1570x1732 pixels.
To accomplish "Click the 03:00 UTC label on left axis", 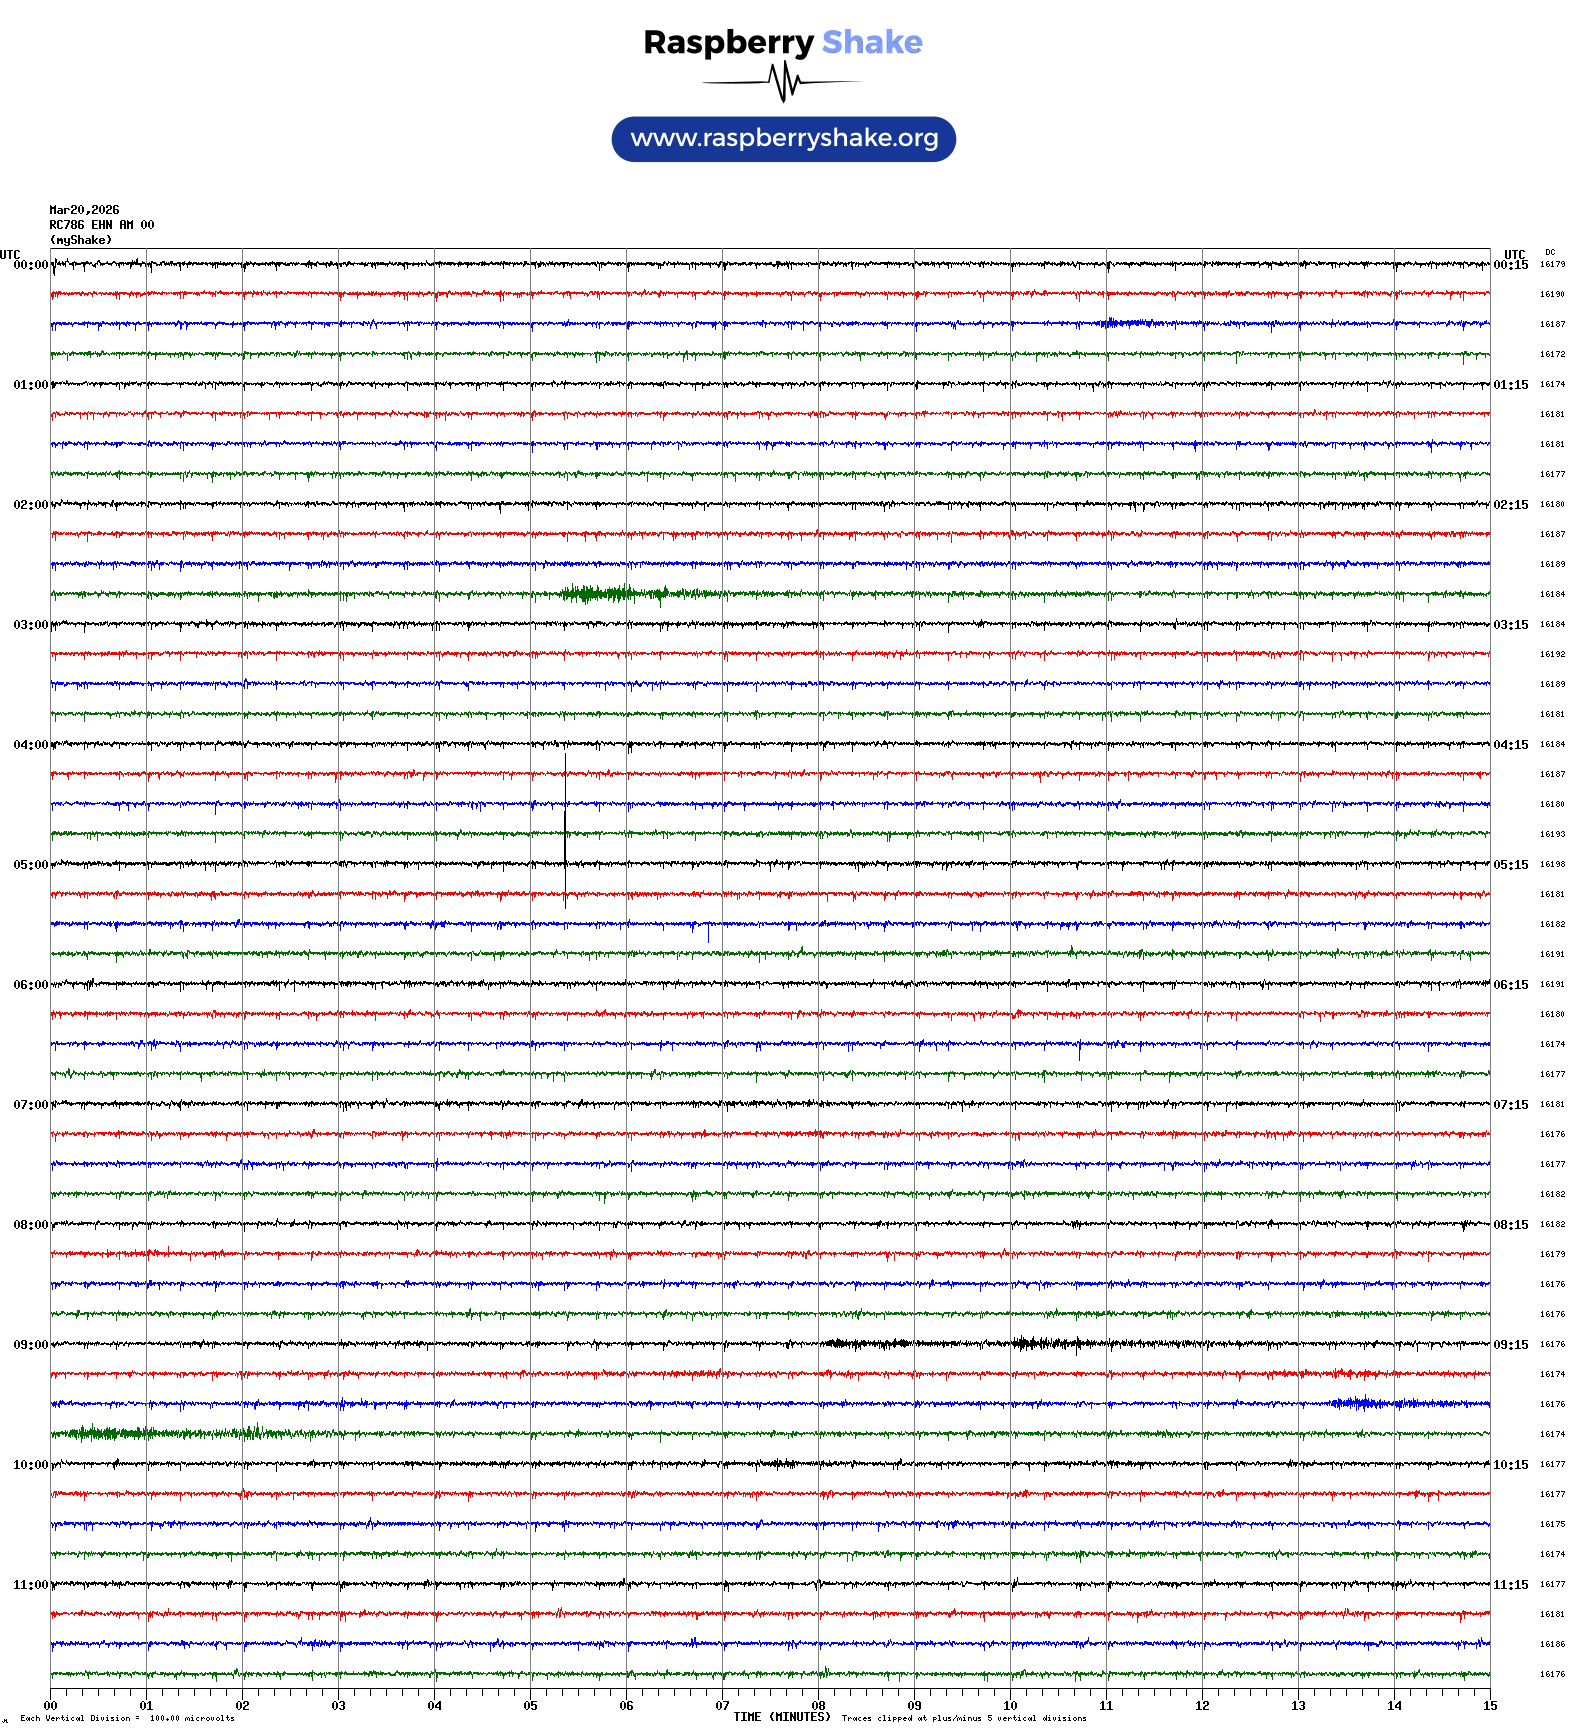I will pos(30,625).
